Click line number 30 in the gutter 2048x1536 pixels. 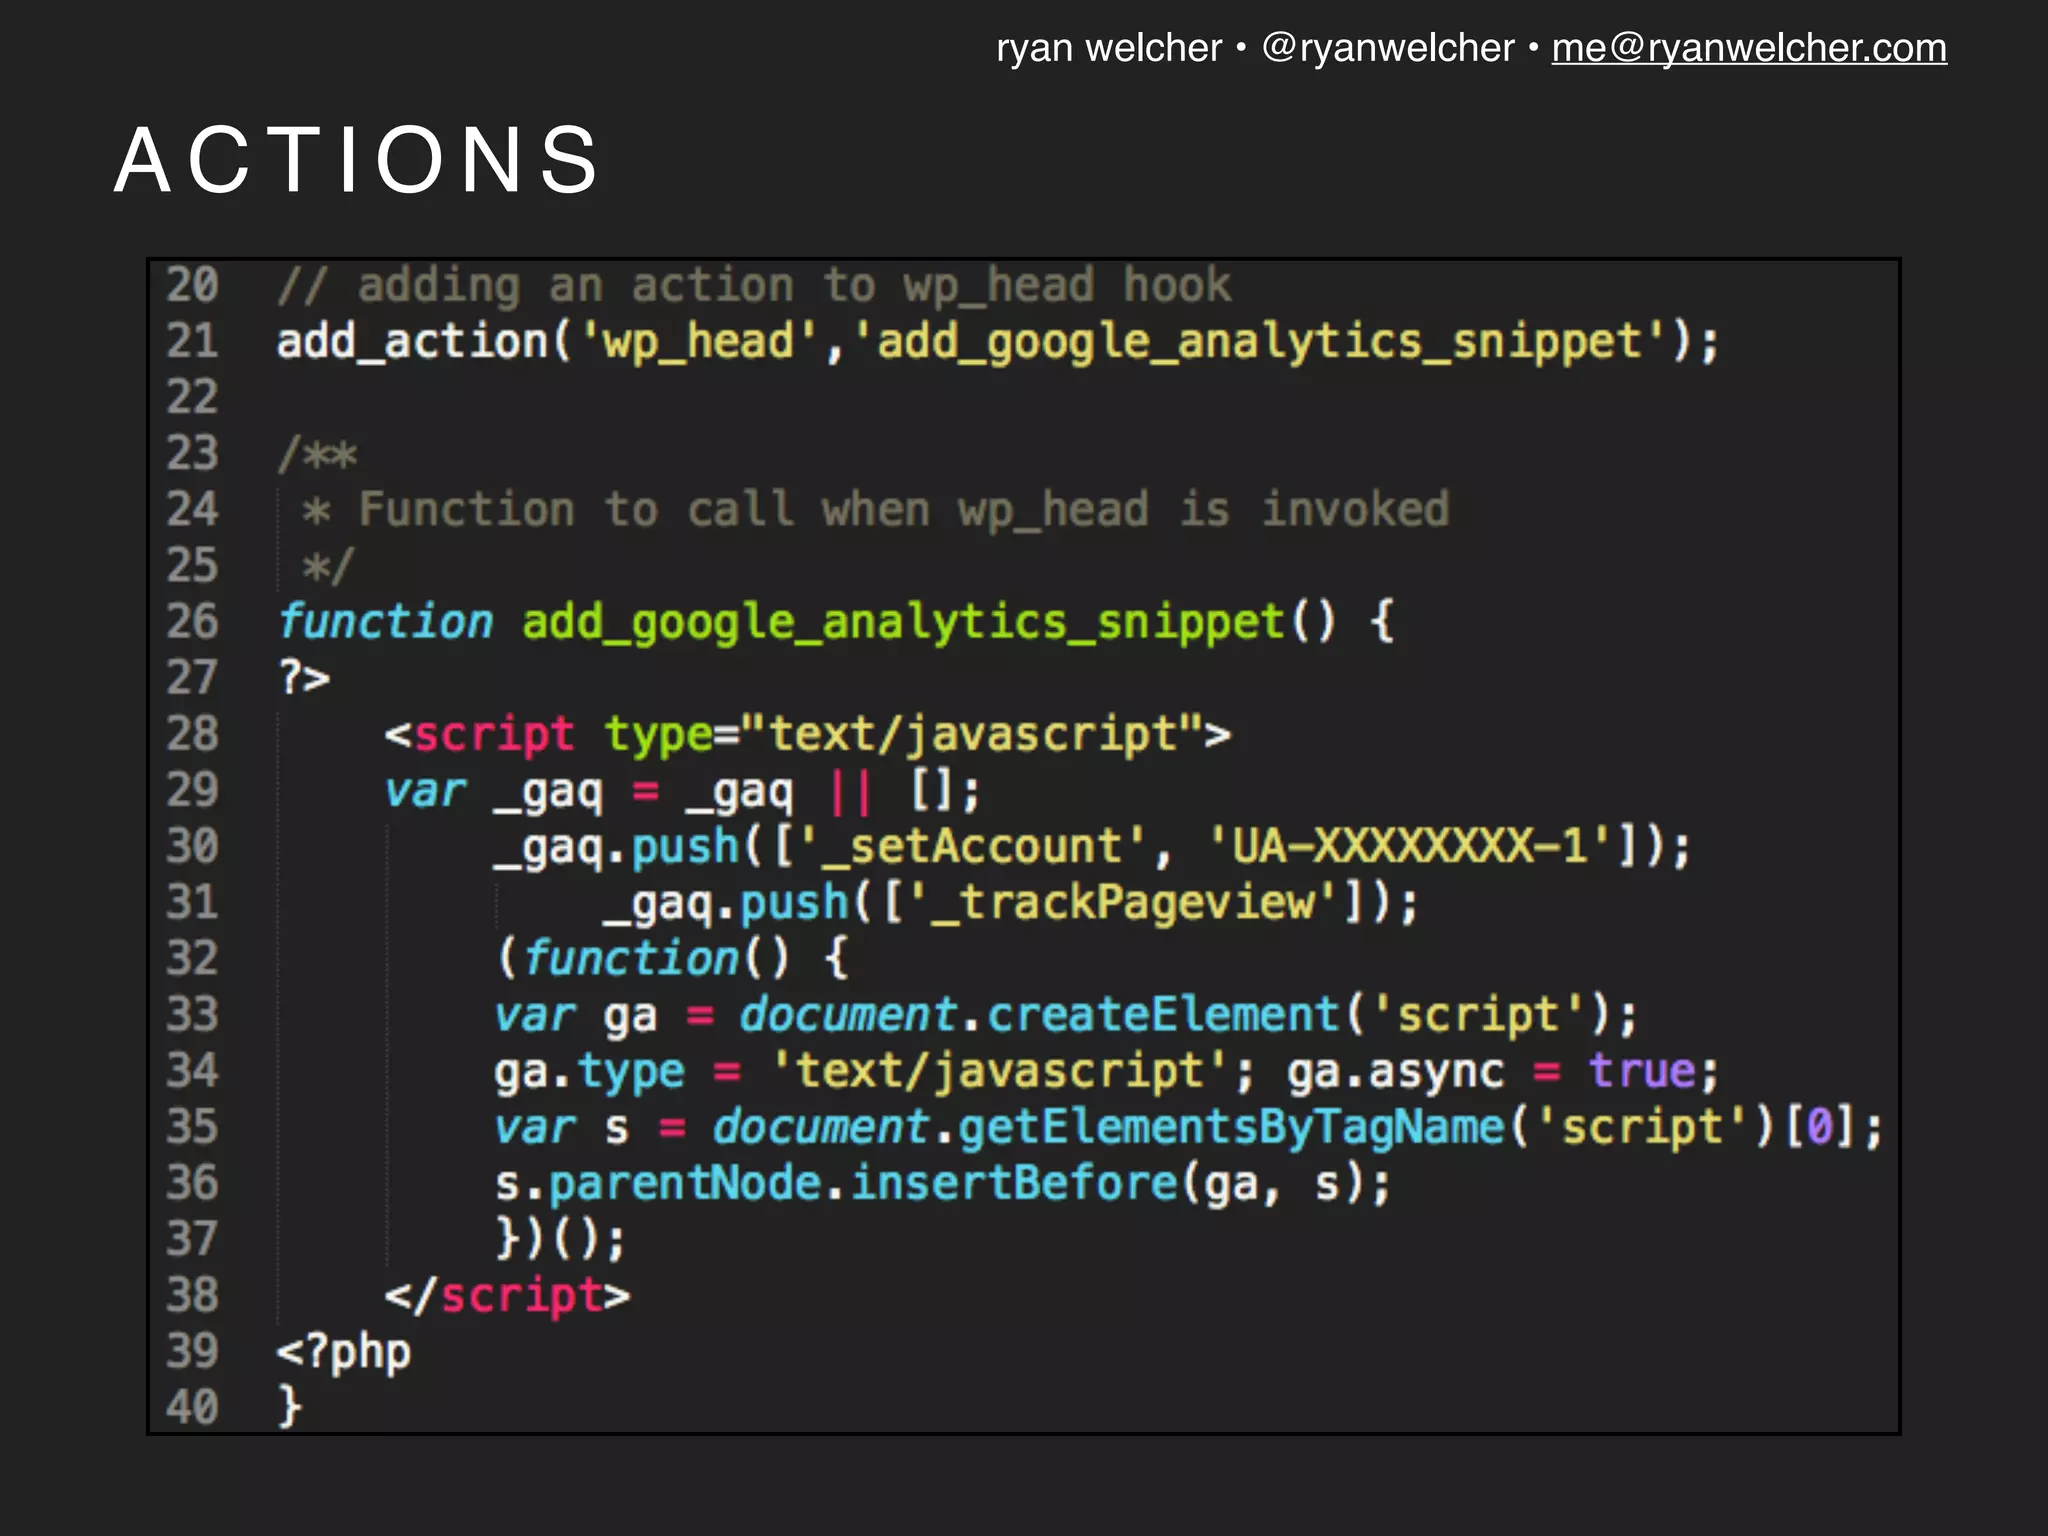[192, 846]
